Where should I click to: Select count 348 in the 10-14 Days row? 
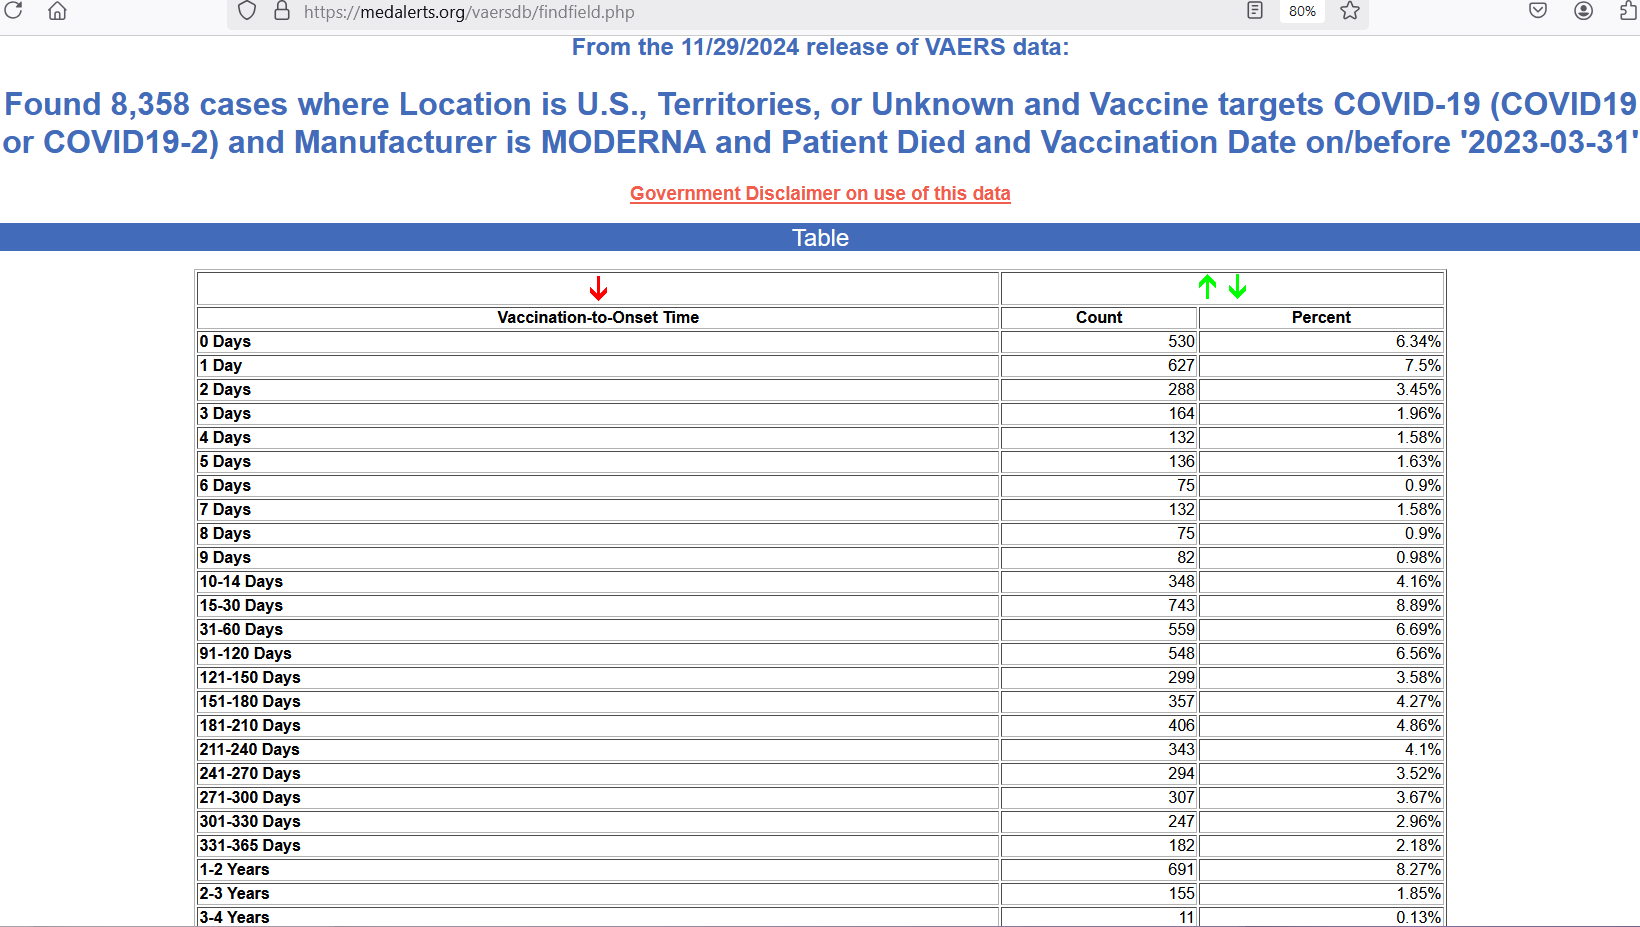pyautogui.click(x=1181, y=581)
